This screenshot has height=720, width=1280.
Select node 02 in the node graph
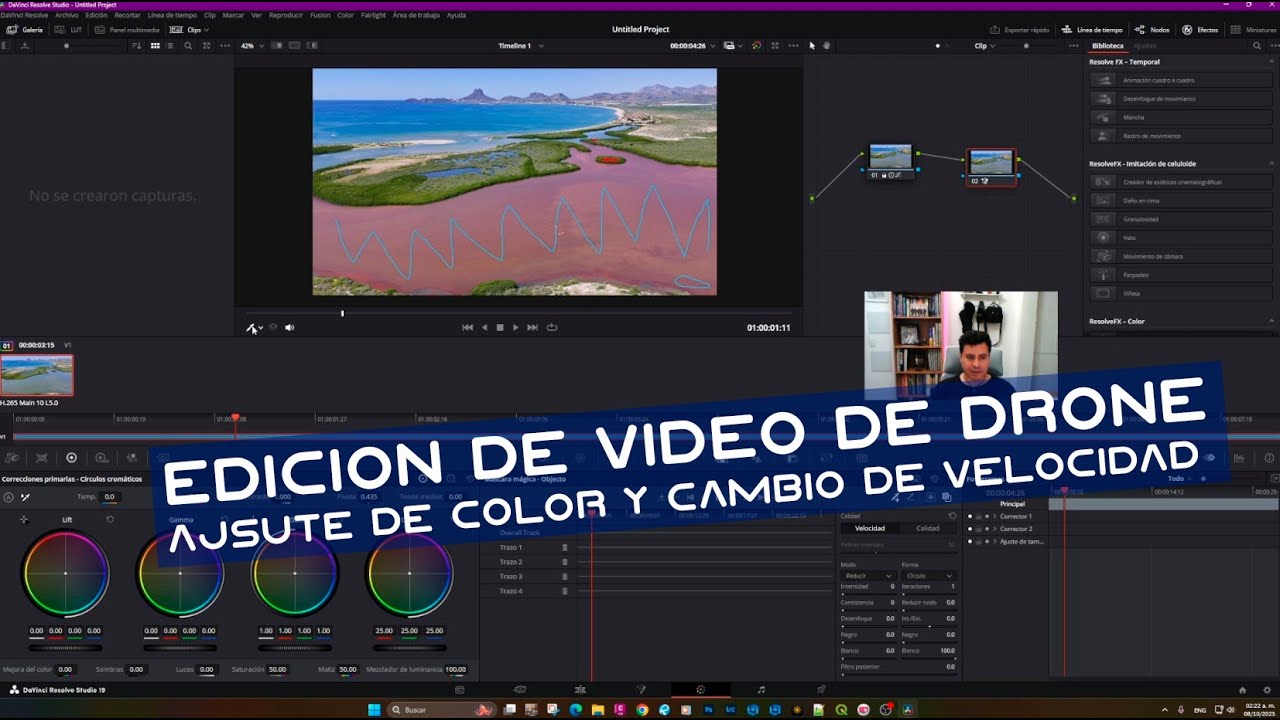pyautogui.click(x=992, y=166)
